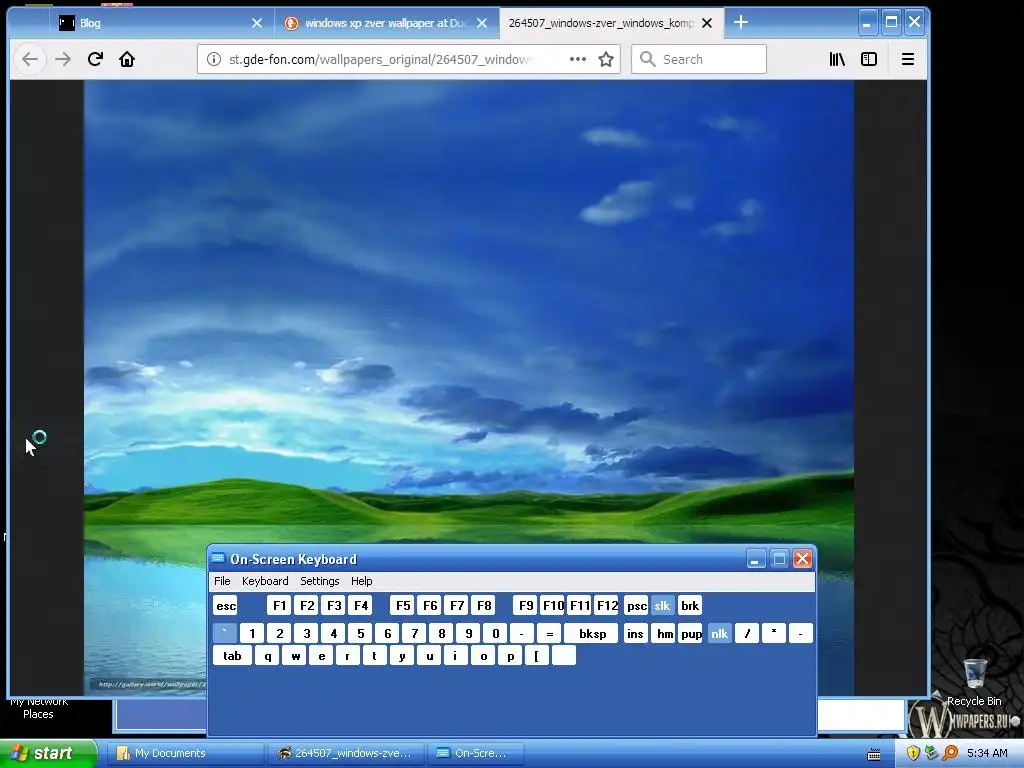Switch to On-Screen Keyboard taskbar button
The height and width of the screenshot is (768, 1024).
click(477, 753)
